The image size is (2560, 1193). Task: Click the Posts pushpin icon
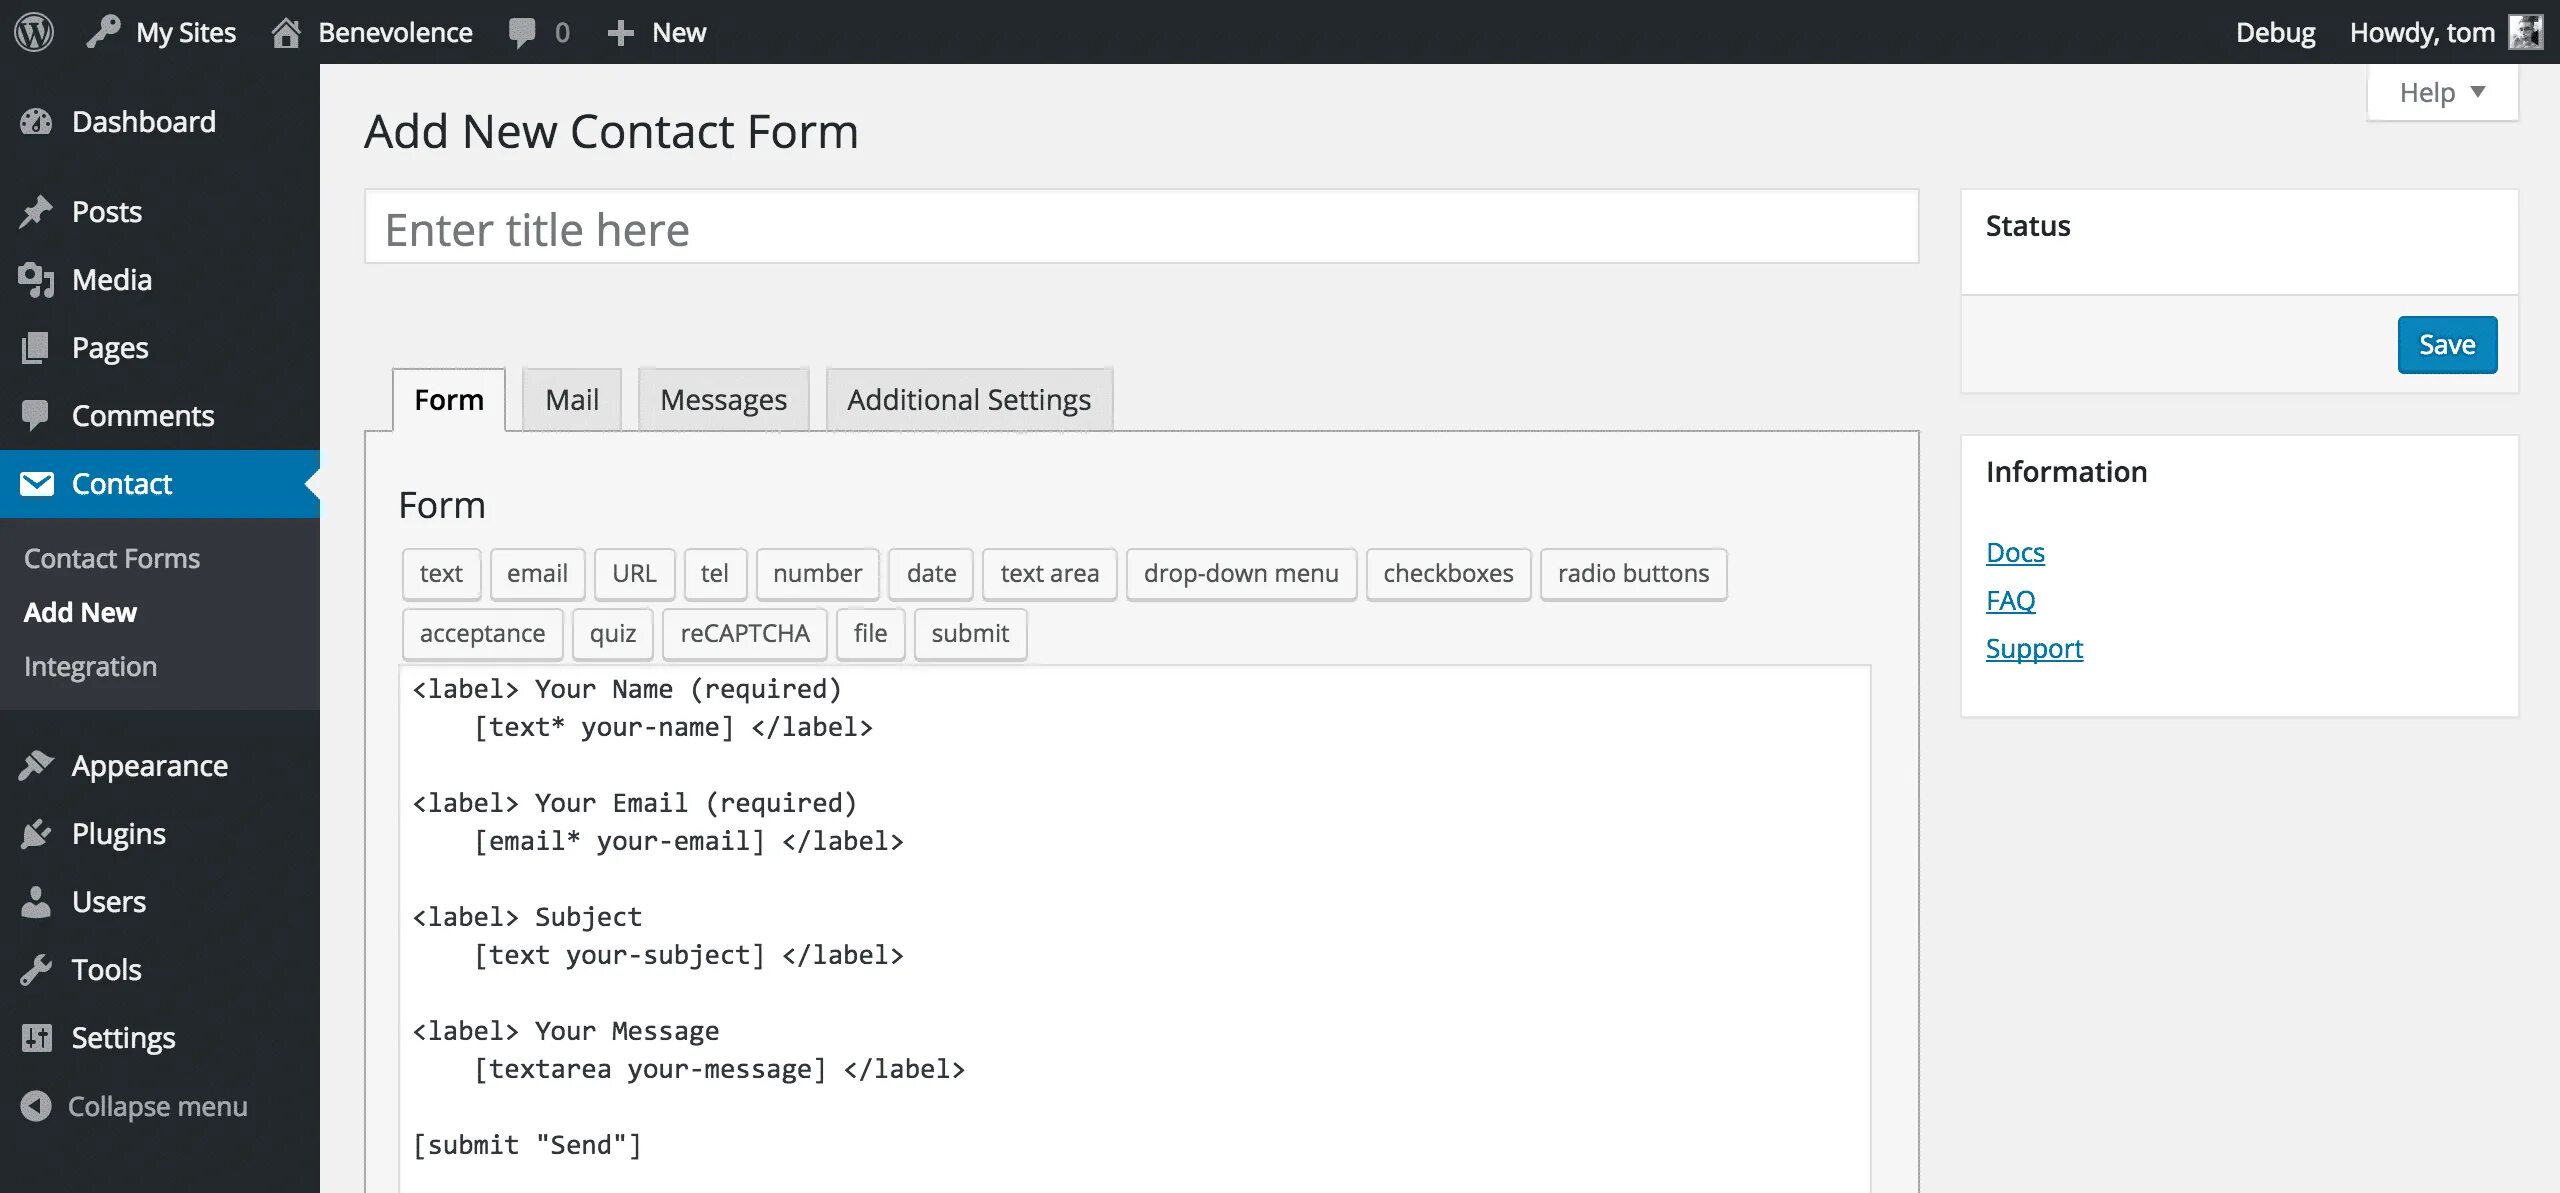click(36, 212)
